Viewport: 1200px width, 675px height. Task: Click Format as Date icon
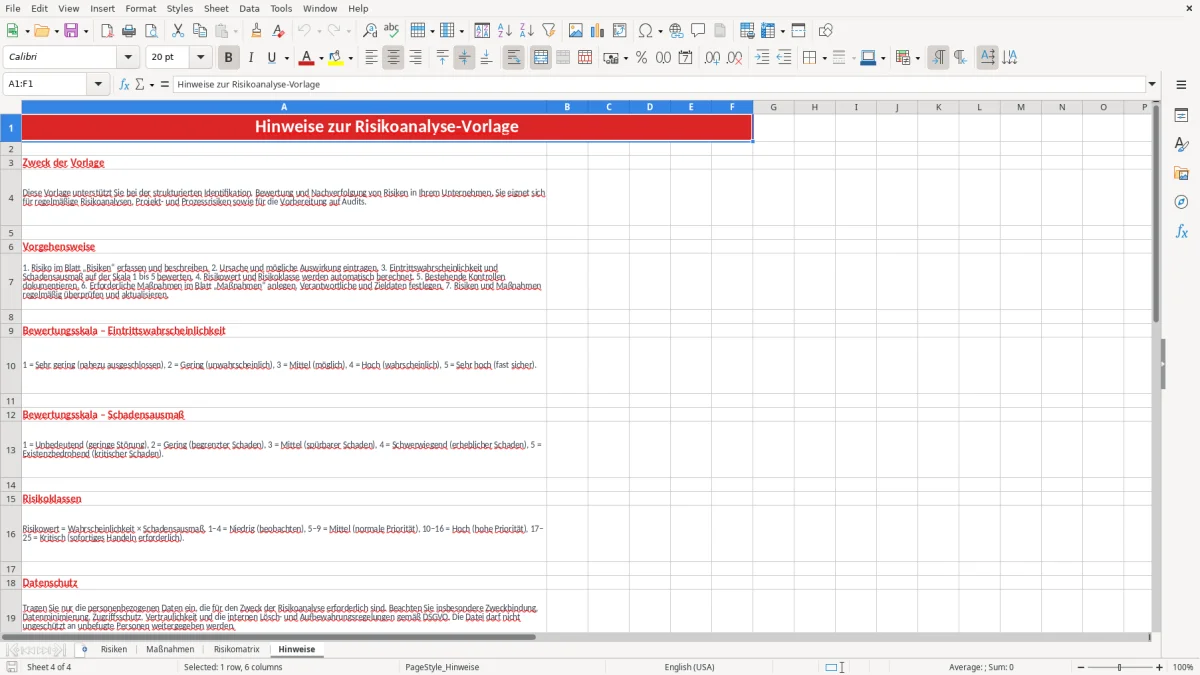[x=685, y=58]
